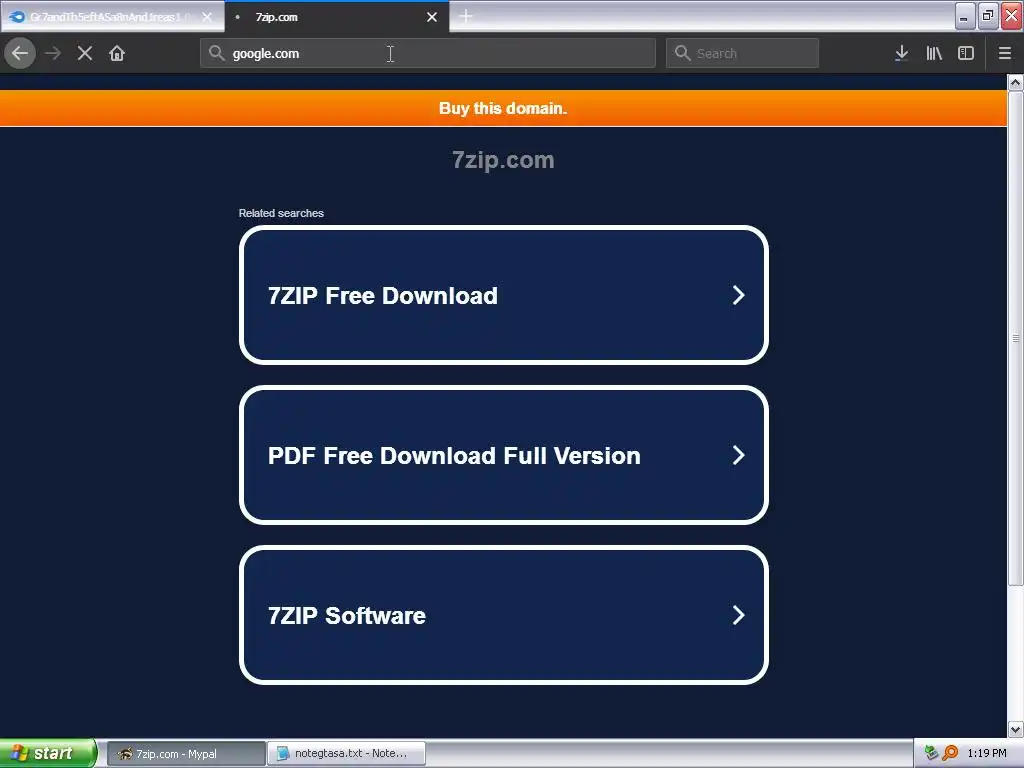1024x768 pixels.
Task: Open the home page via house icon
Action: [117, 53]
